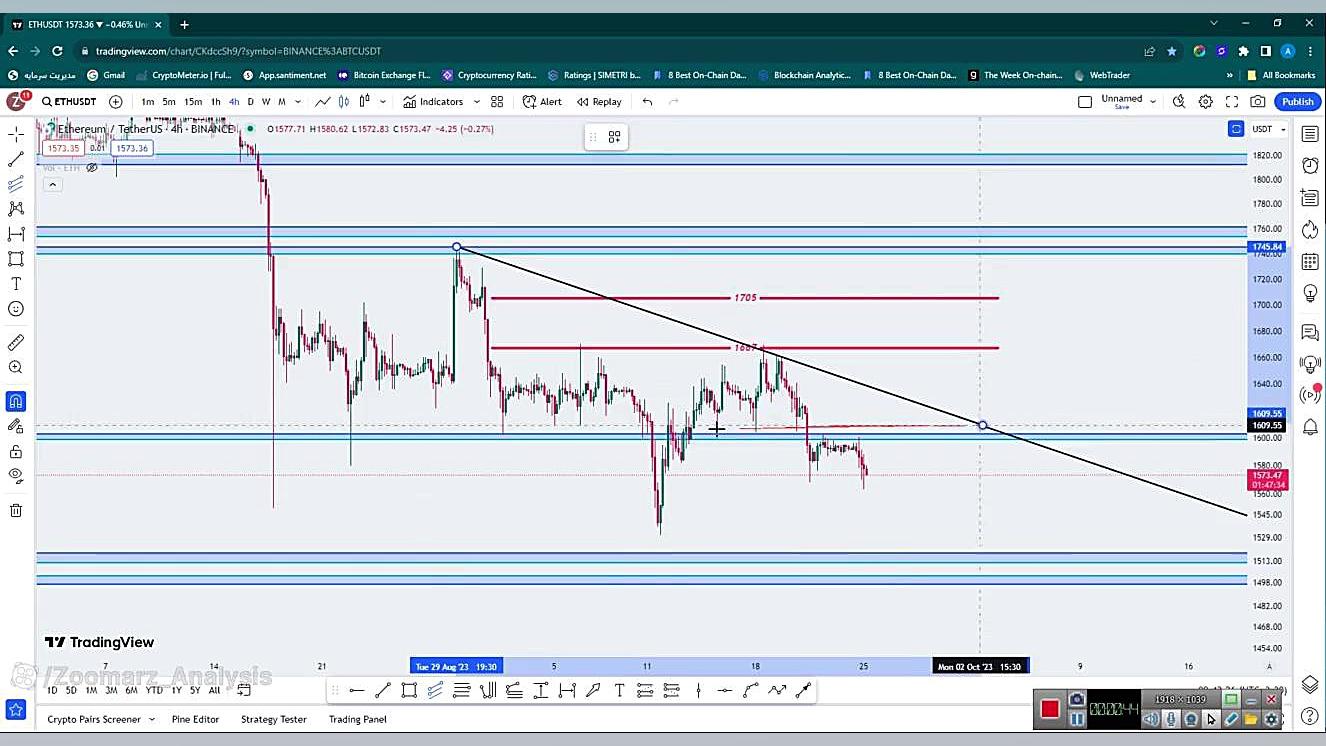Toggle lock all drawing tools
The height and width of the screenshot is (746, 1326).
pyautogui.click(x=16, y=452)
